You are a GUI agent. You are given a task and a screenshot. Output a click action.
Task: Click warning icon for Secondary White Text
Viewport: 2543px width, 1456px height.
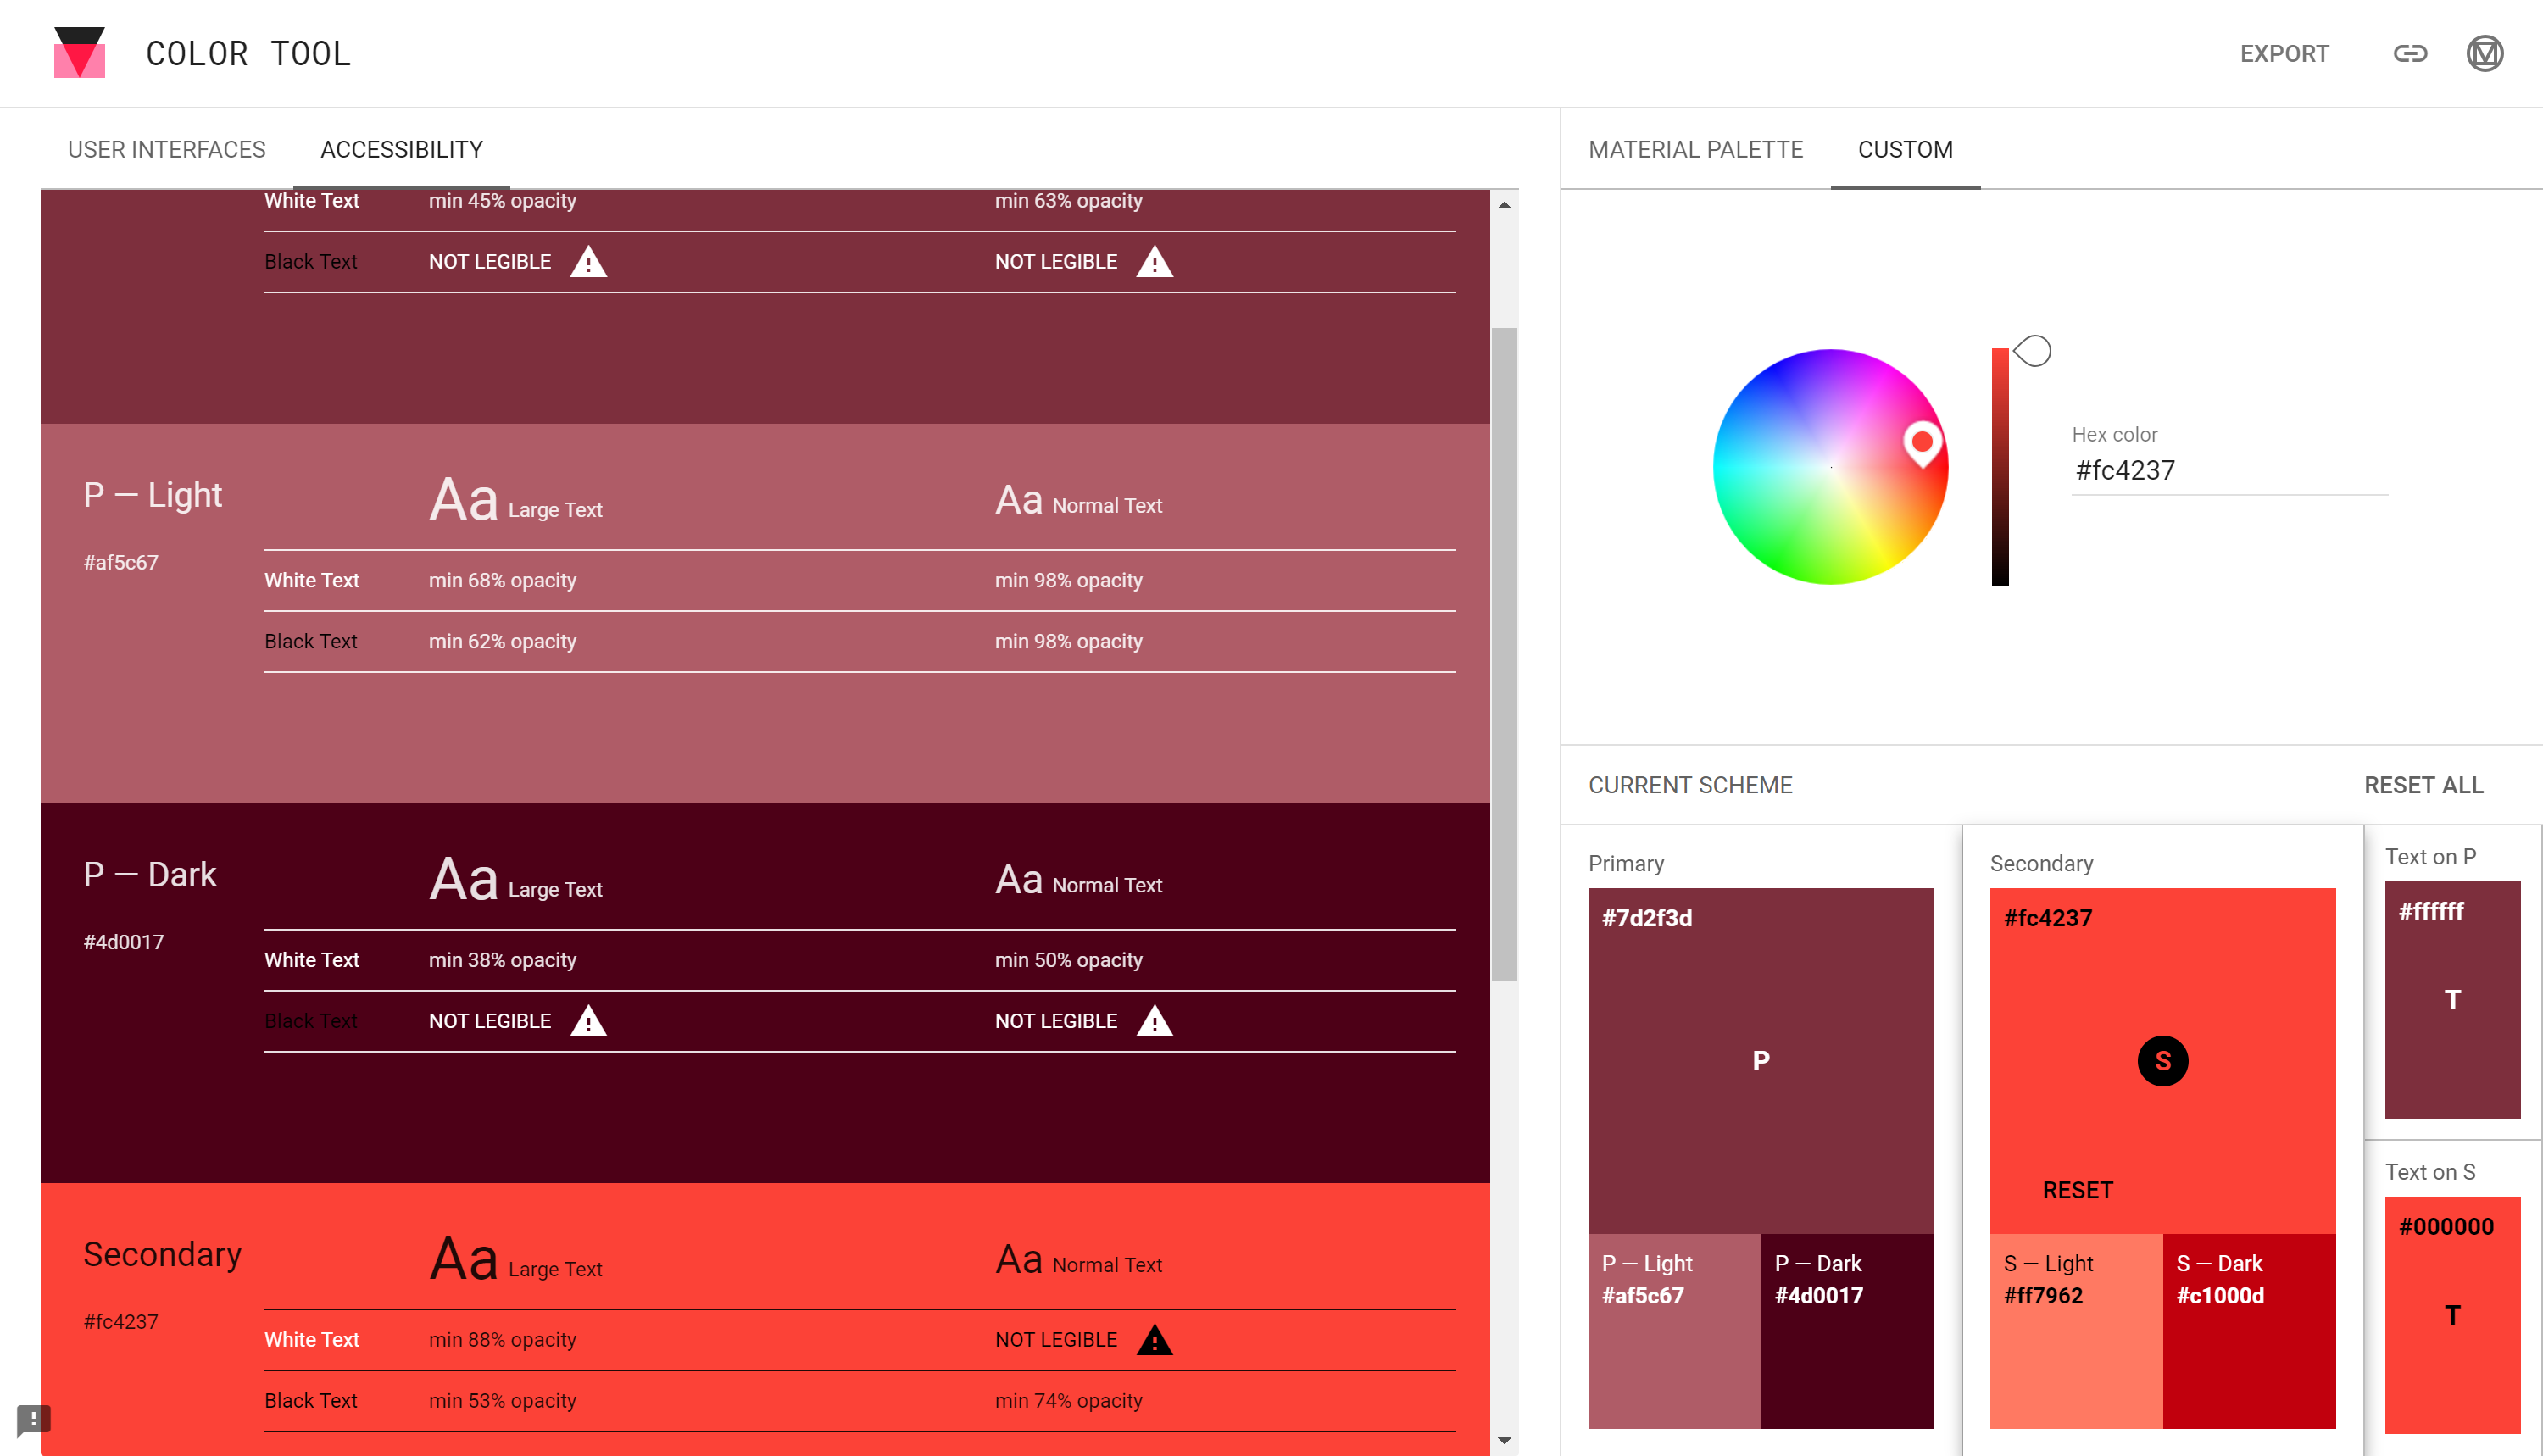[x=1154, y=1340]
